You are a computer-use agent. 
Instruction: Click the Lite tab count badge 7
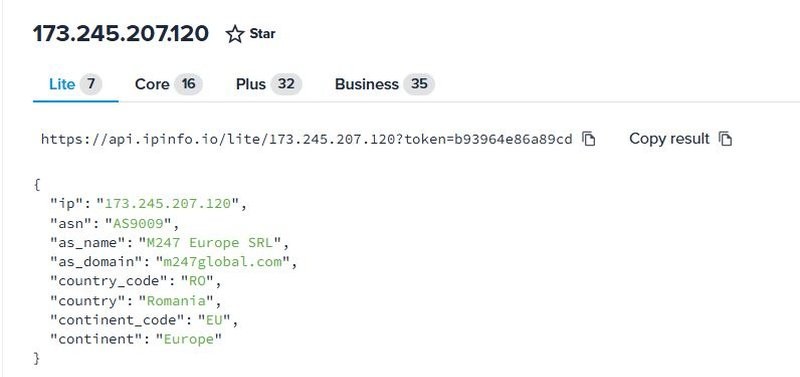coord(91,84)
